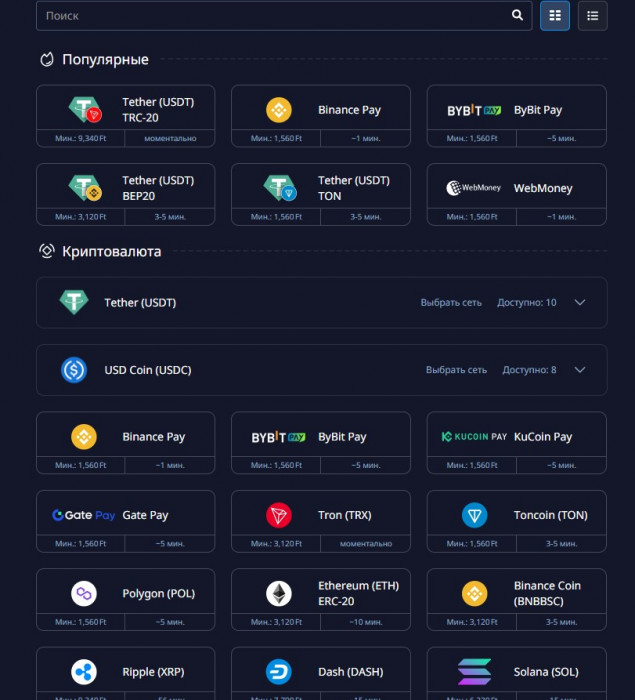This screenshot has width=635, height=700.
Task: Click ~1 мин. under WebMoney
Action: coord(561,217)
